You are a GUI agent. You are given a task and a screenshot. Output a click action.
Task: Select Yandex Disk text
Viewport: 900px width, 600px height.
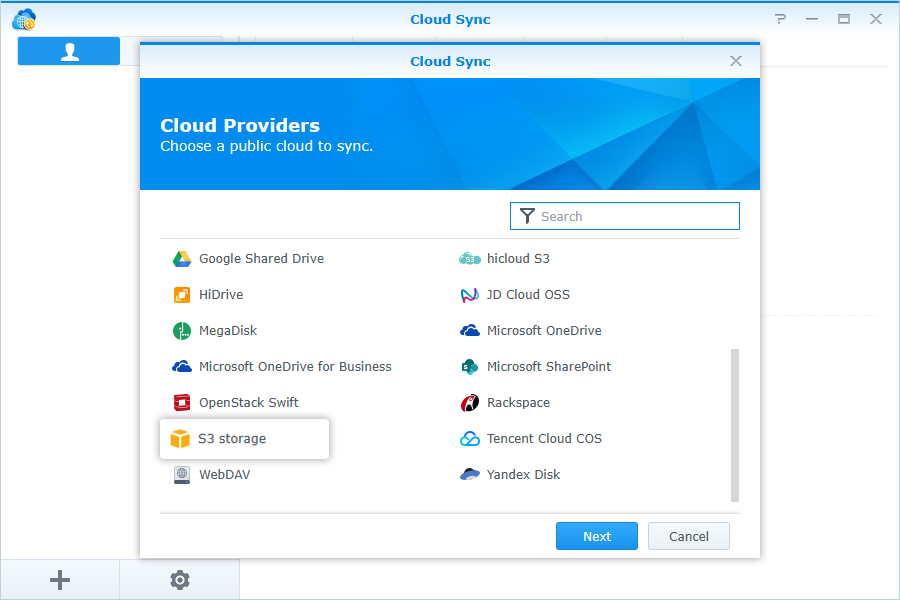tap(523, 474)
